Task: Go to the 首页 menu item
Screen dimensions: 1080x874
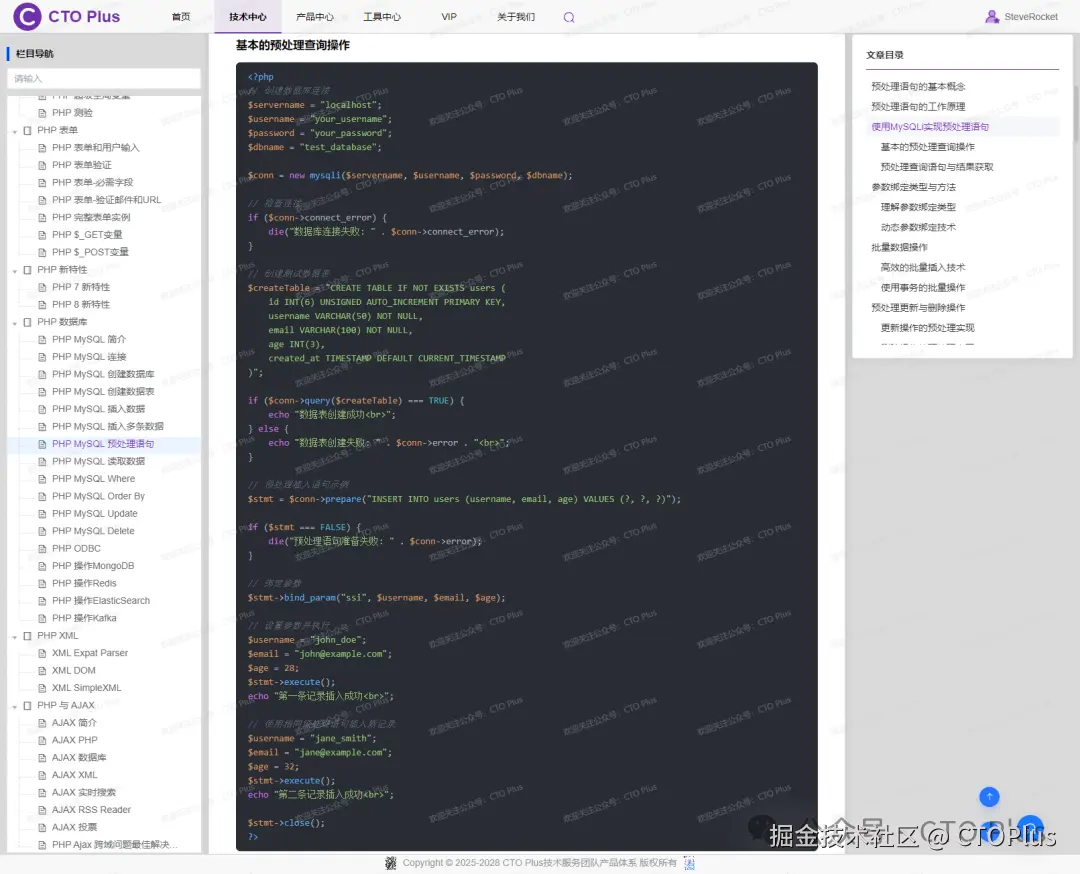Action: pyautogui.click(x=181, y=17)
